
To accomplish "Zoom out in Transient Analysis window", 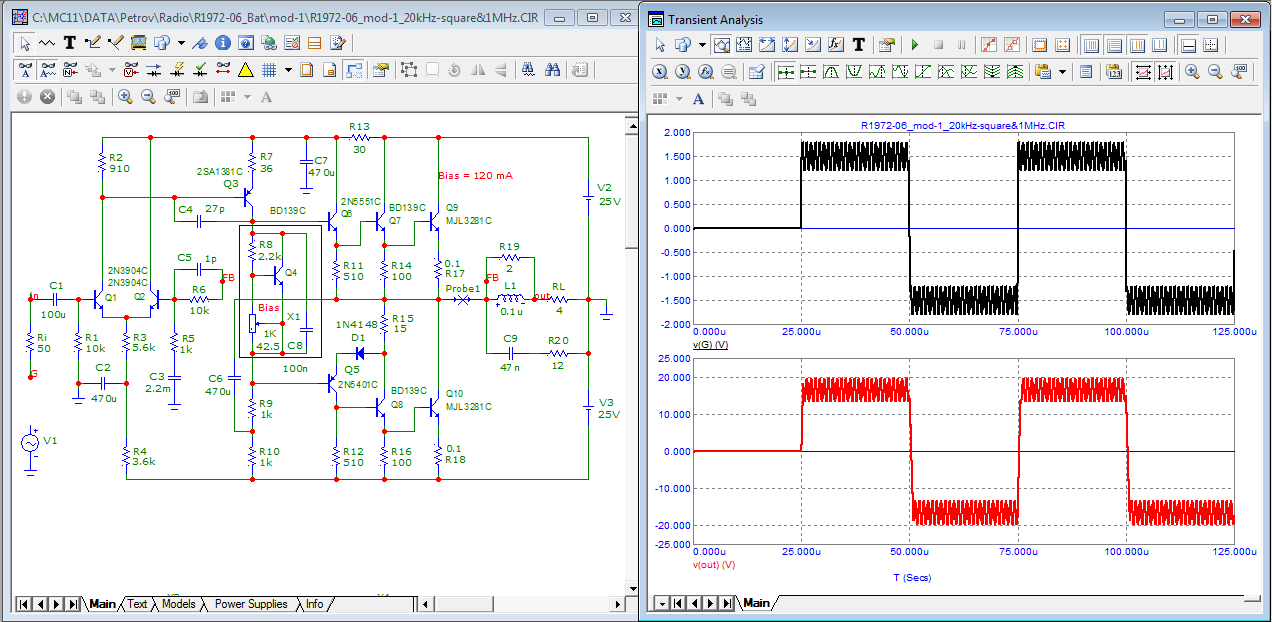I will click(1215, 72).
